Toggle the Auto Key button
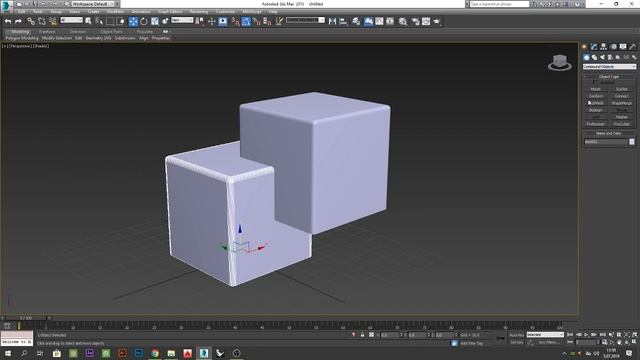 point(516,335)
